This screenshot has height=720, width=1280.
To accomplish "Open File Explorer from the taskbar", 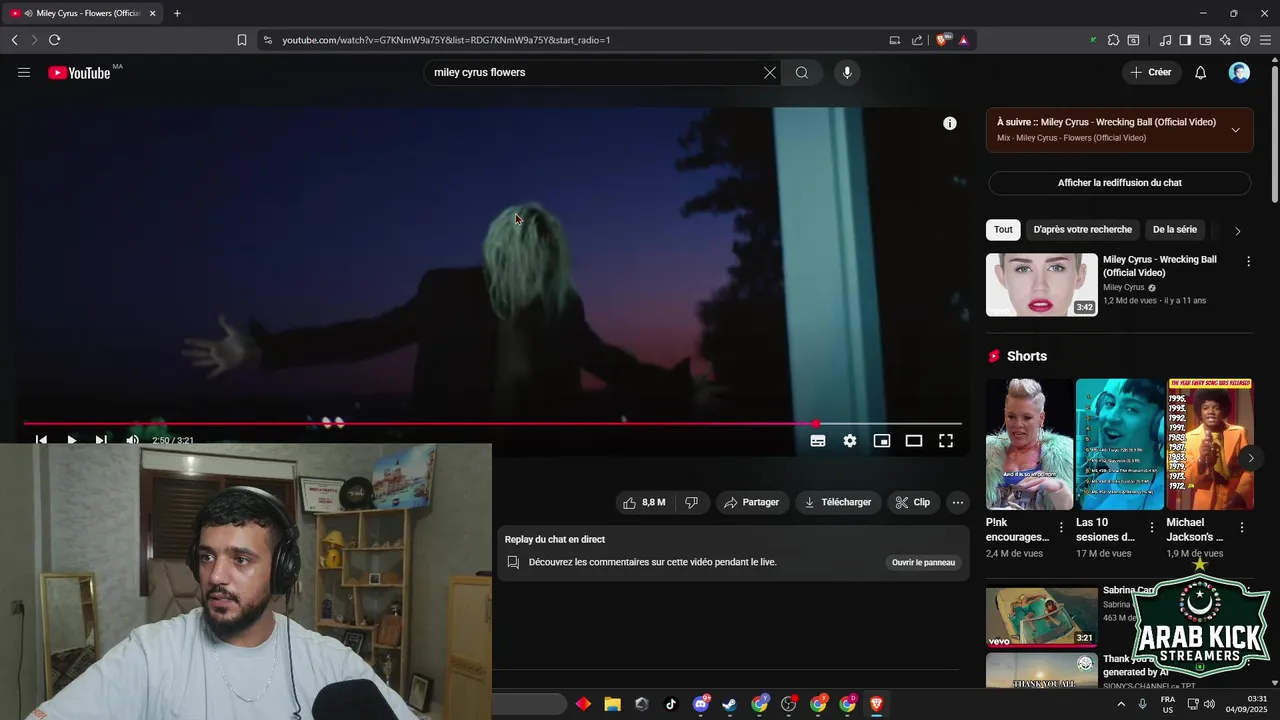I will click(612, 704).
